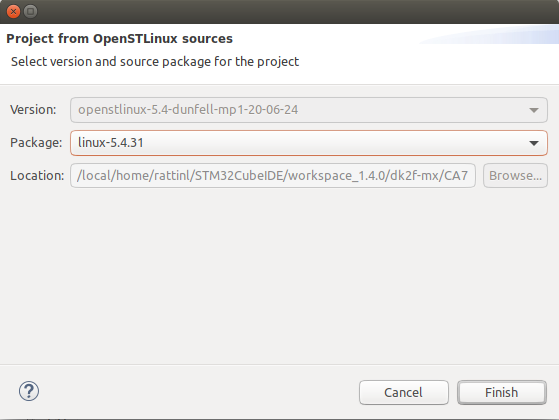The image size is (559, 420).
Task: Click the Version: label
Action: point(33,110)
